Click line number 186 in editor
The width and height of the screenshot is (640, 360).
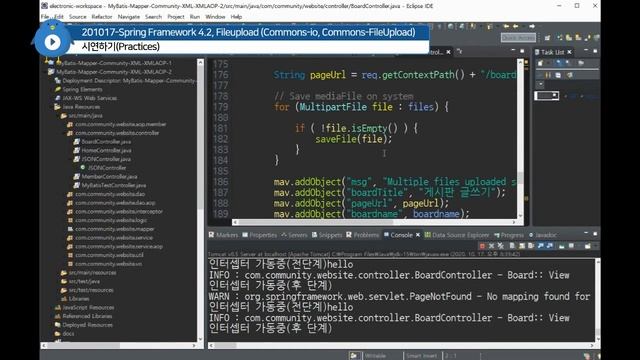tap(220, 182)
